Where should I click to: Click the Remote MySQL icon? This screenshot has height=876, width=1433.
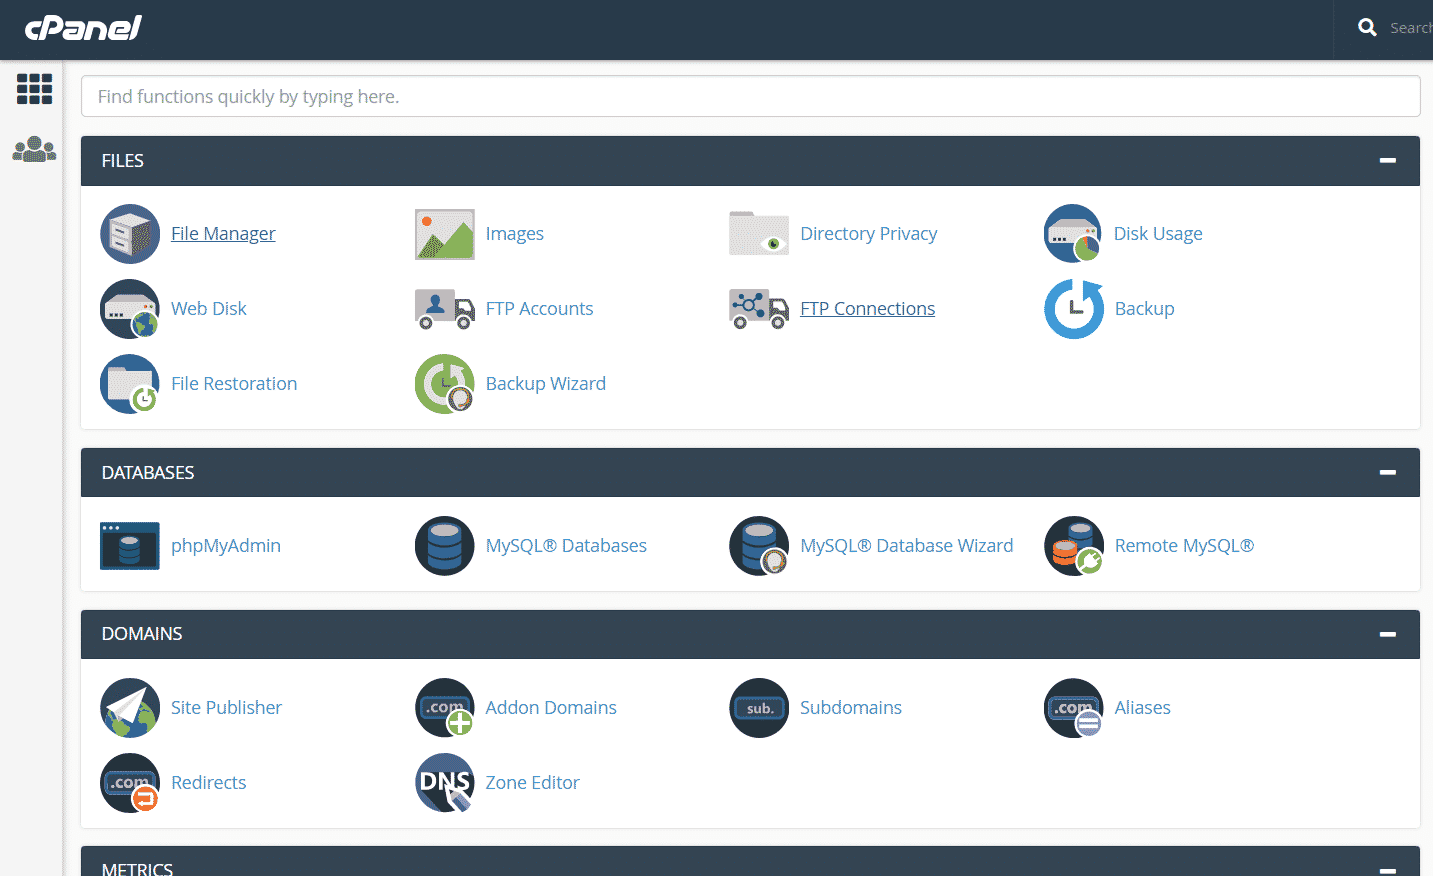[x=1074, y=546]
